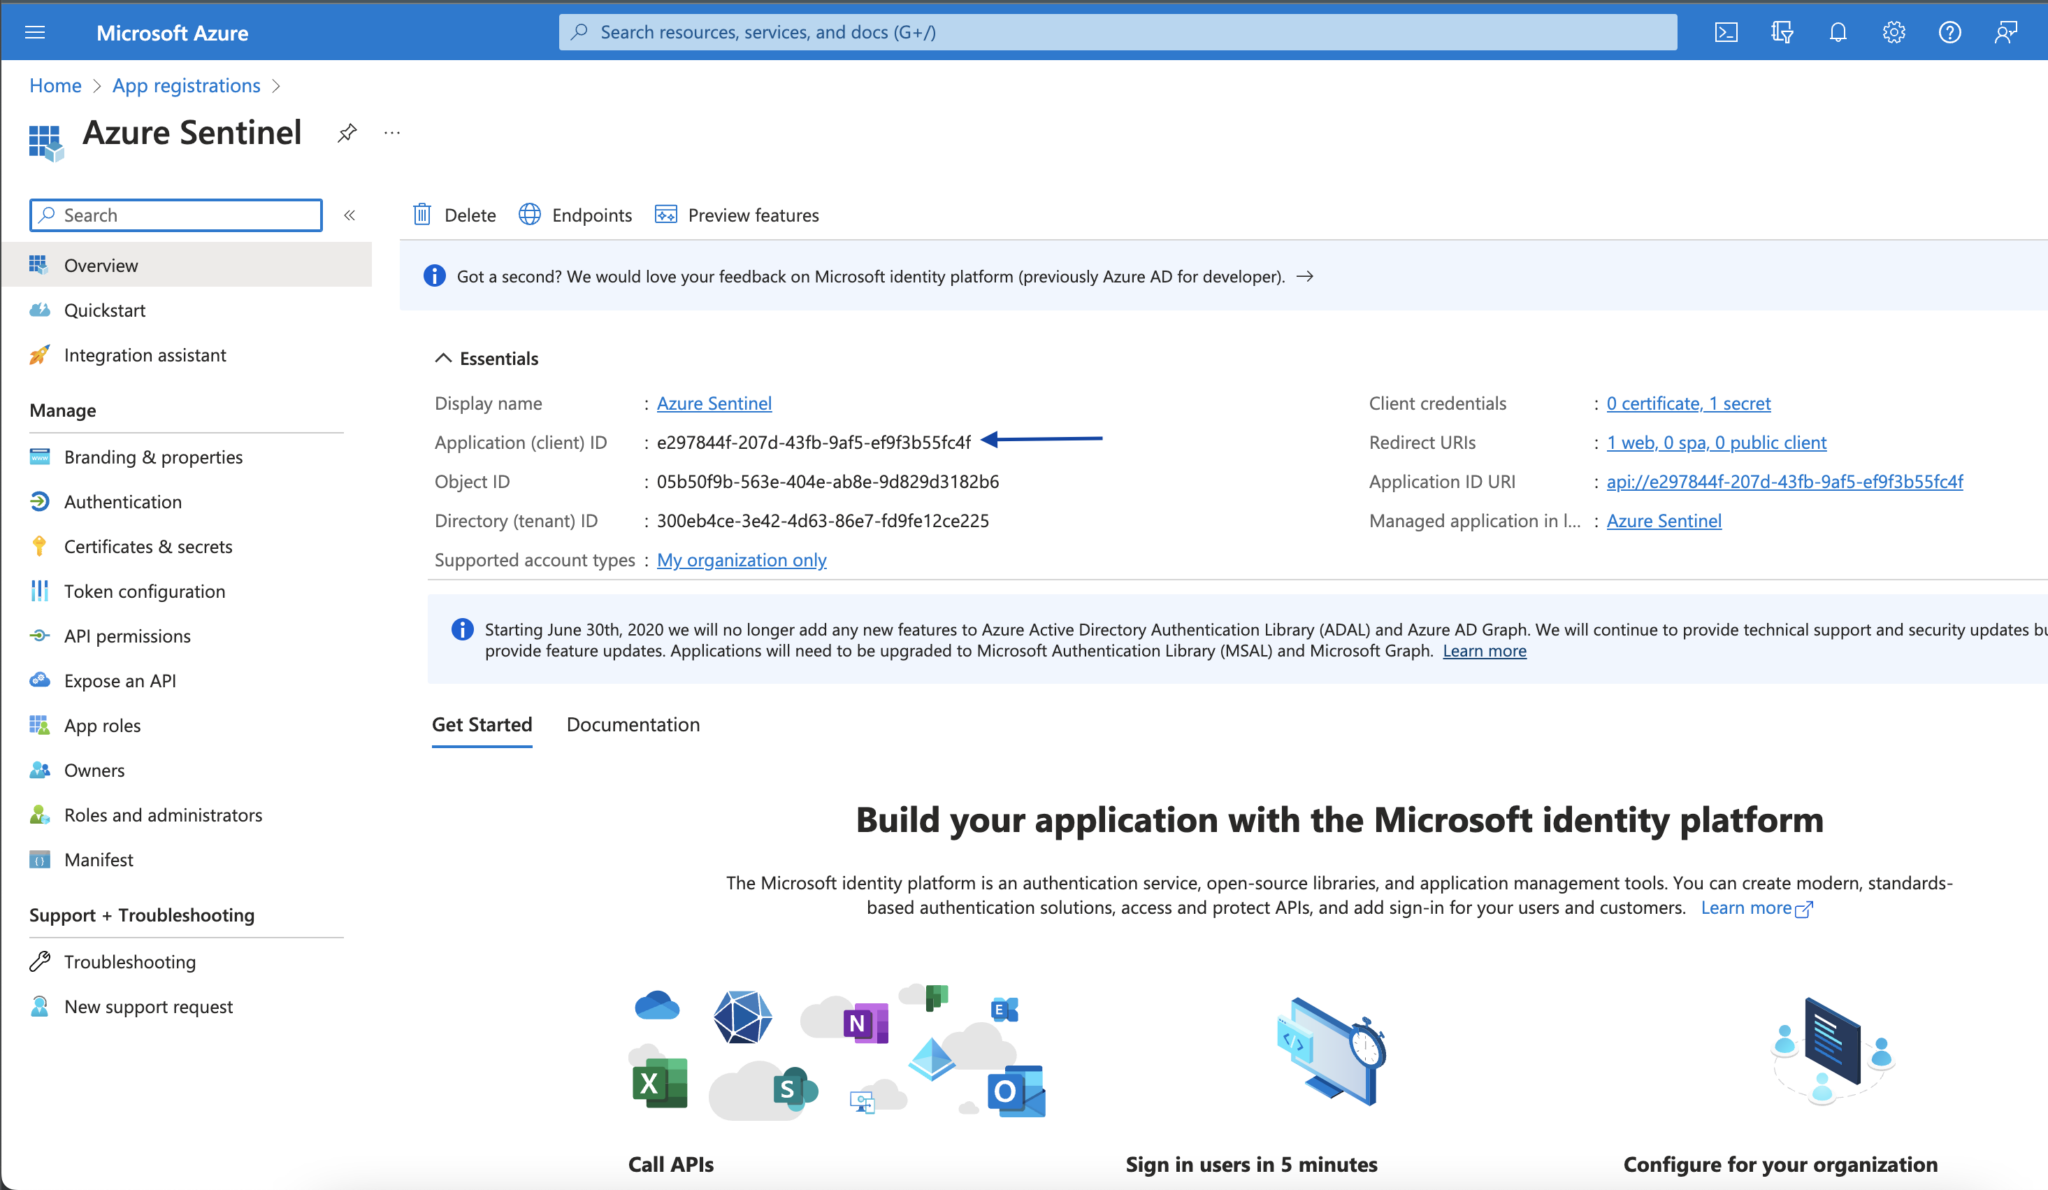2048x1190 pixels.
Task: Switch to the Documentation tab
Action: point(633,724)
